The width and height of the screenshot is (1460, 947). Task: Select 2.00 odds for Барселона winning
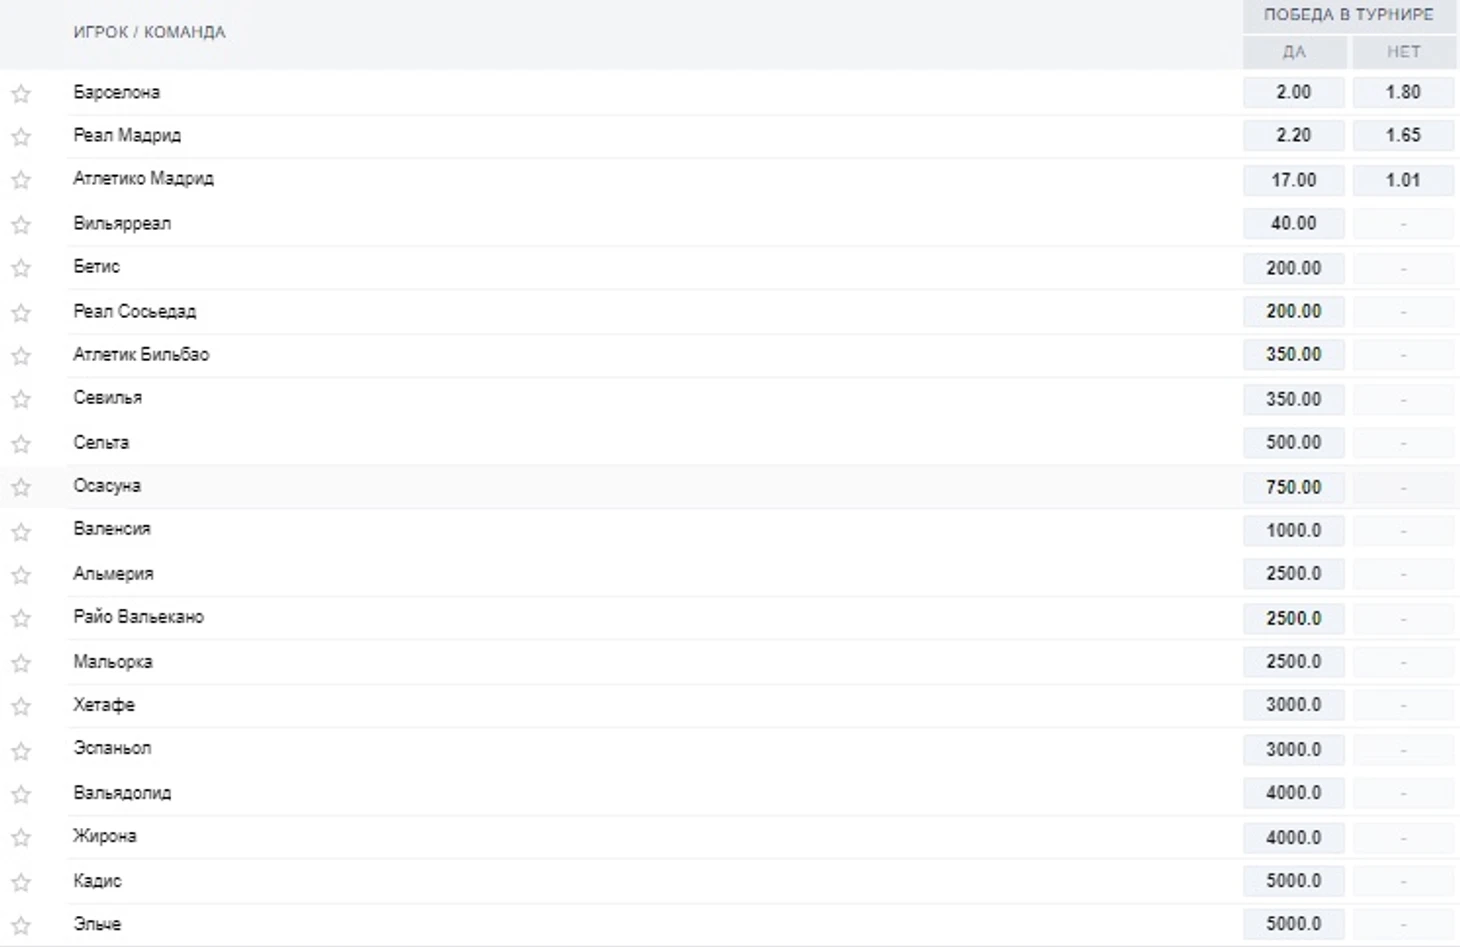[x=1293, y=92]
